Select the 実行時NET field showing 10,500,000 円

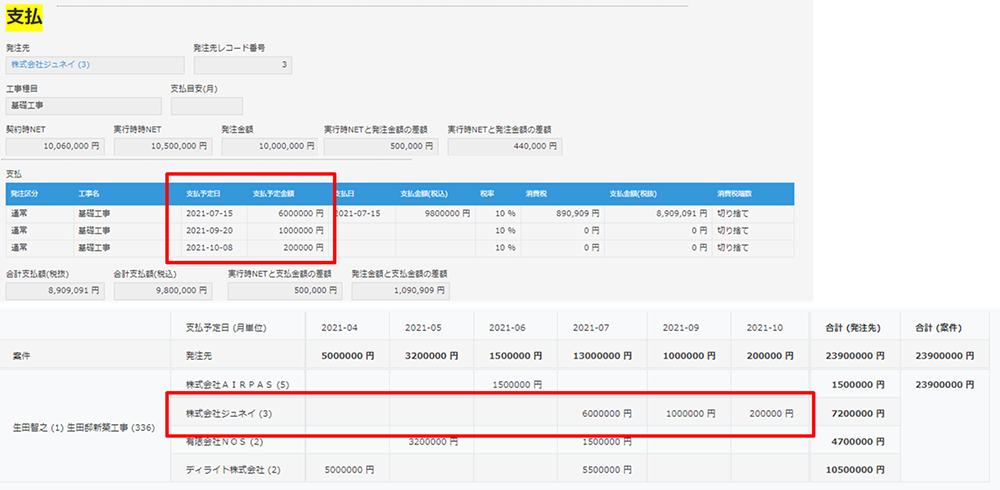click(162, 146)
